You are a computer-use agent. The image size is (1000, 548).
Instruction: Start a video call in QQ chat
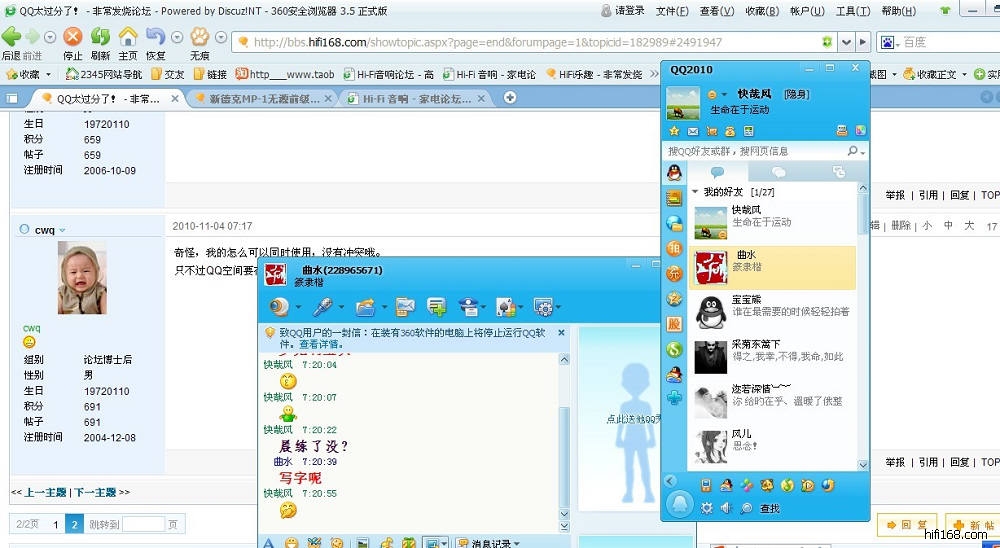pos(278,306)
